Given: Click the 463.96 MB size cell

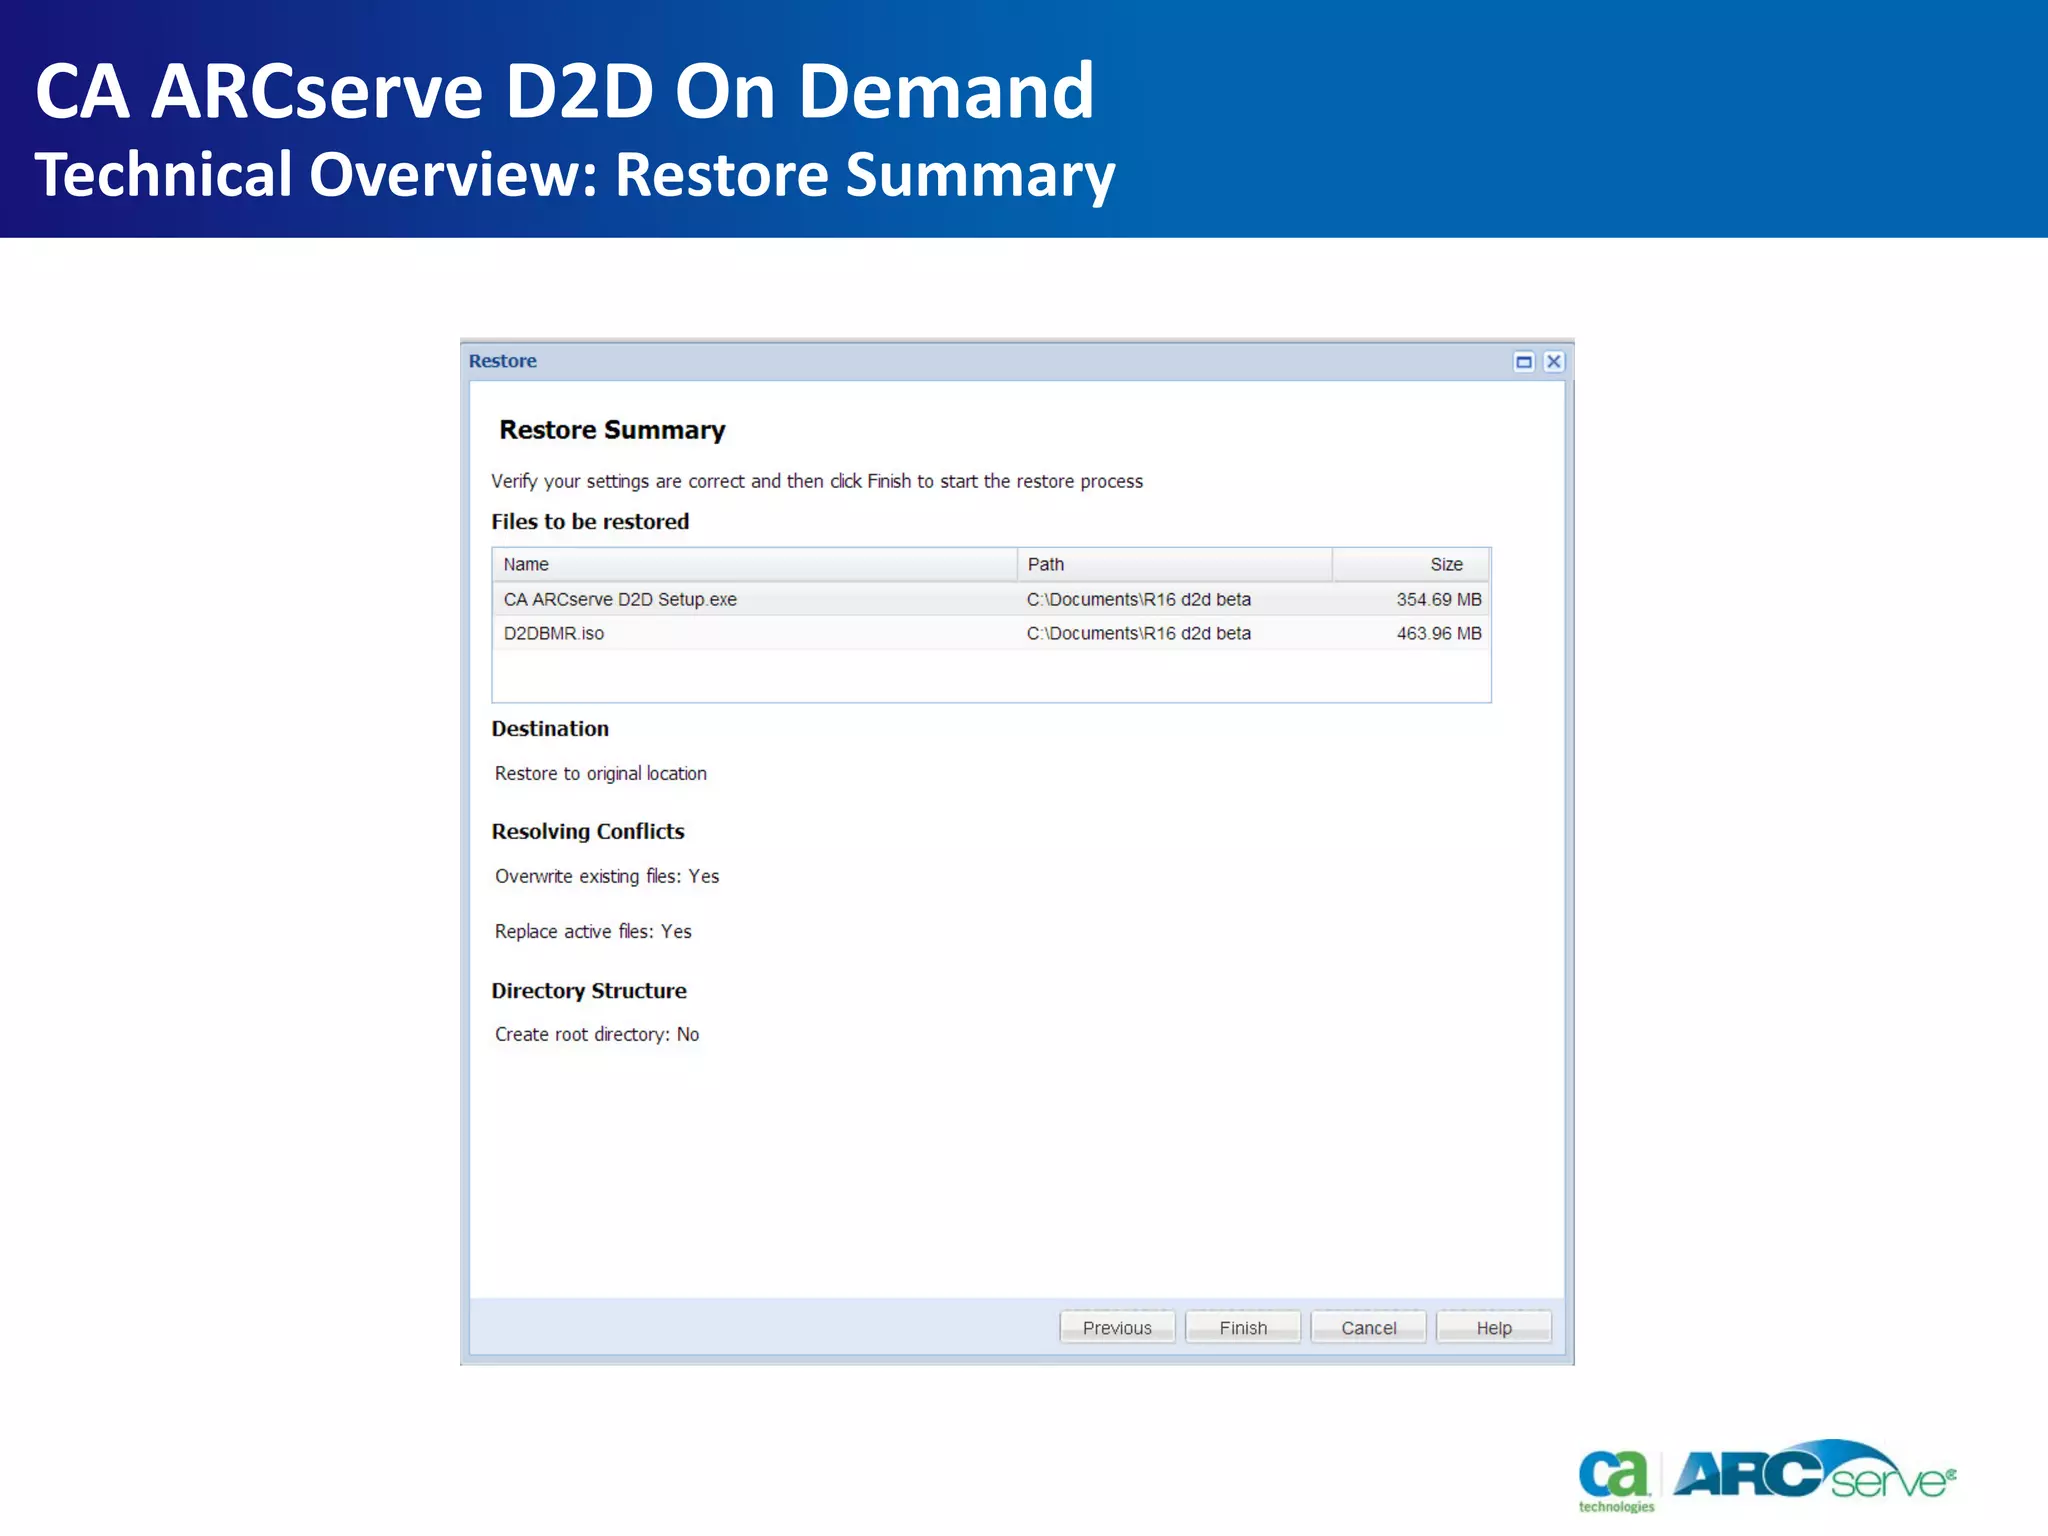Looking at the screenshot, I should click(x=1439, y=633).
